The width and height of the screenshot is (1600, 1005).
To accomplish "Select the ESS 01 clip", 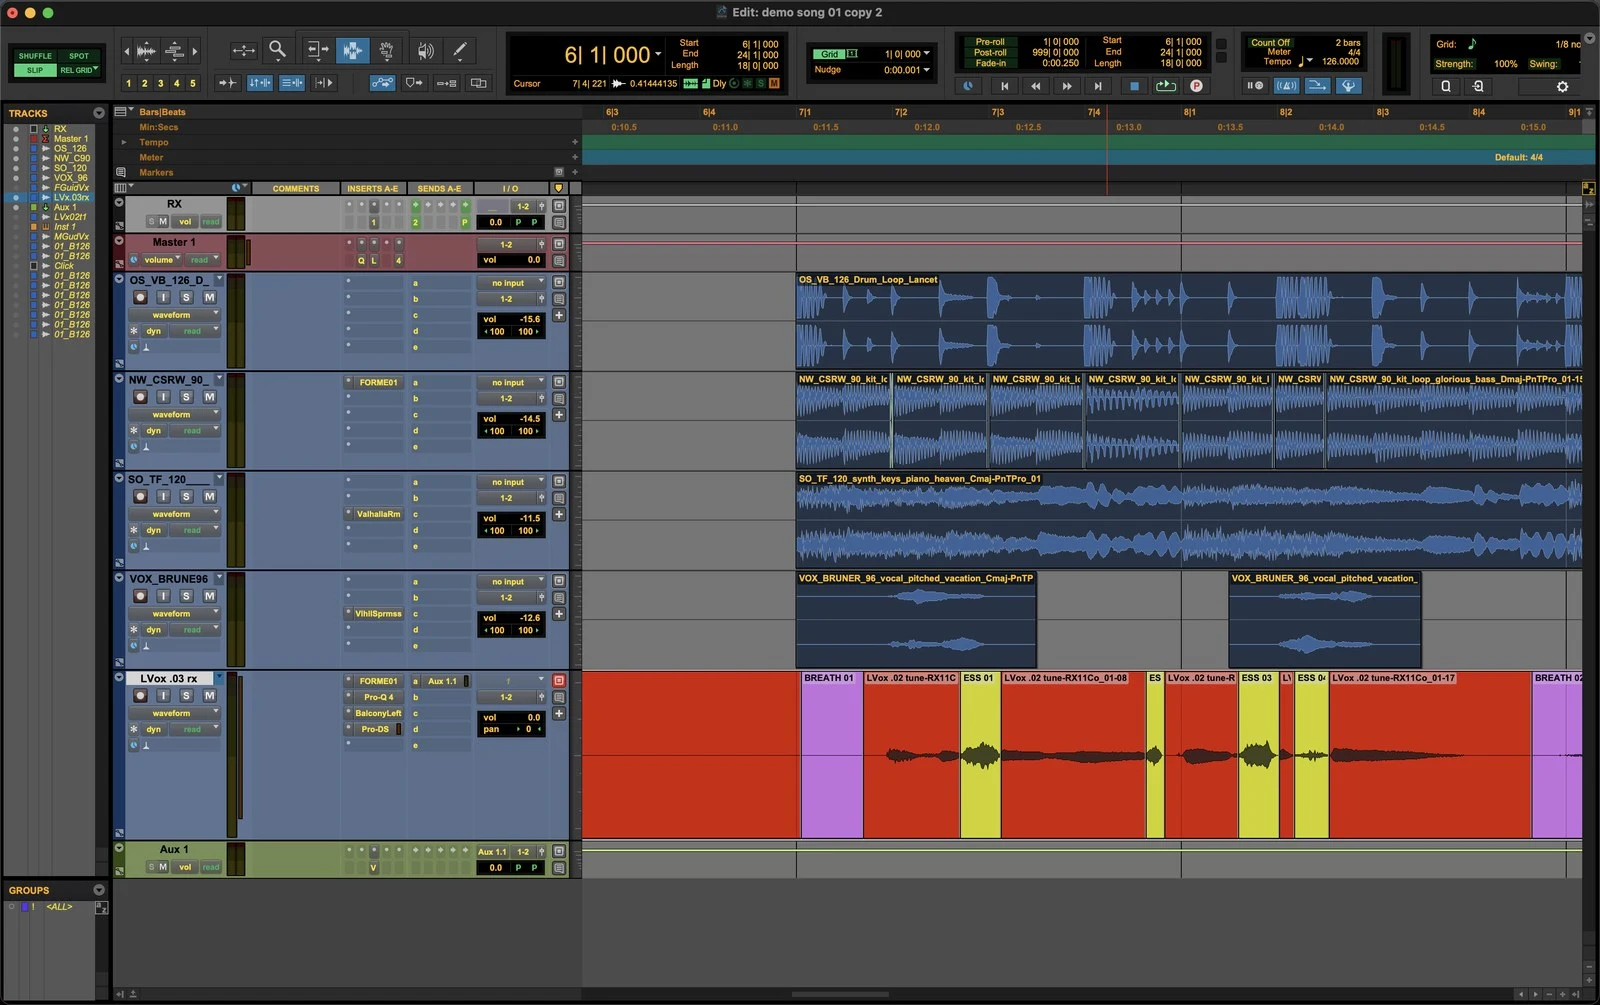I will pos(980,755).
